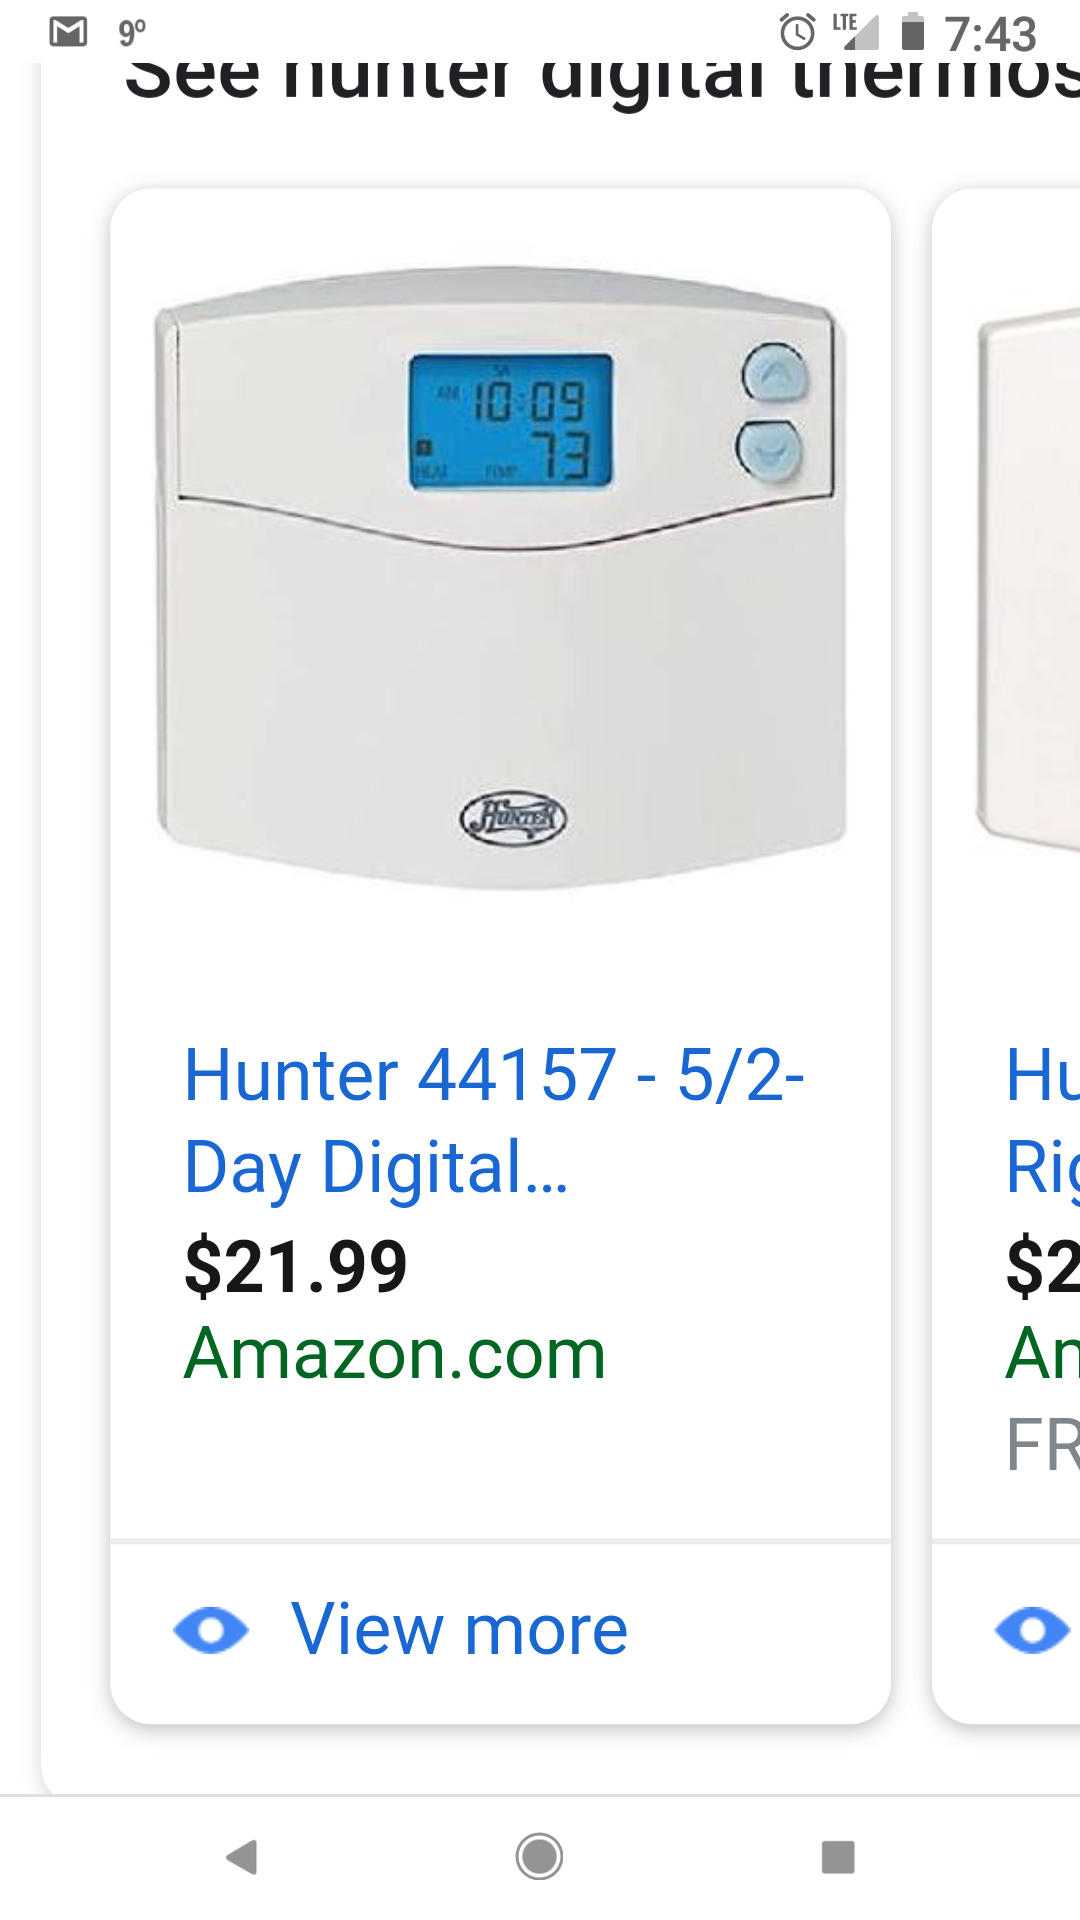Open the Hunter 44157 thermostat product image

click(501, 577)
